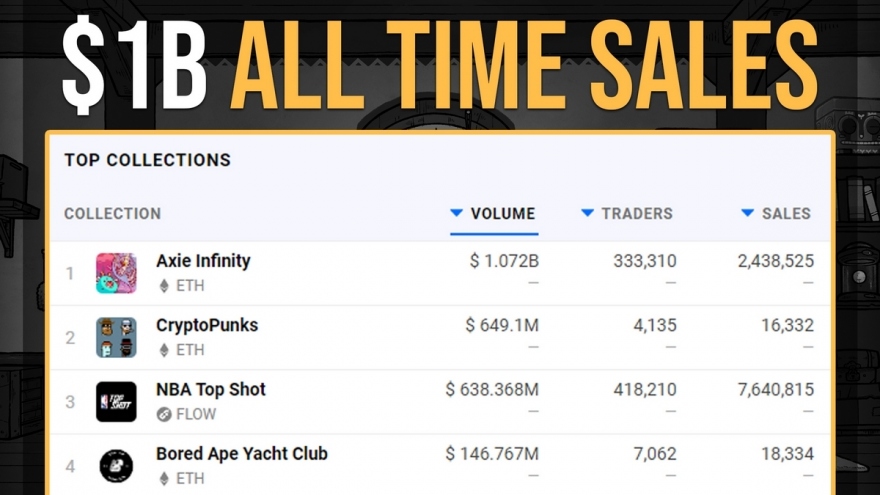Sort by the TRADERS column arrow

pyautogui.click(x=587, y=213)
